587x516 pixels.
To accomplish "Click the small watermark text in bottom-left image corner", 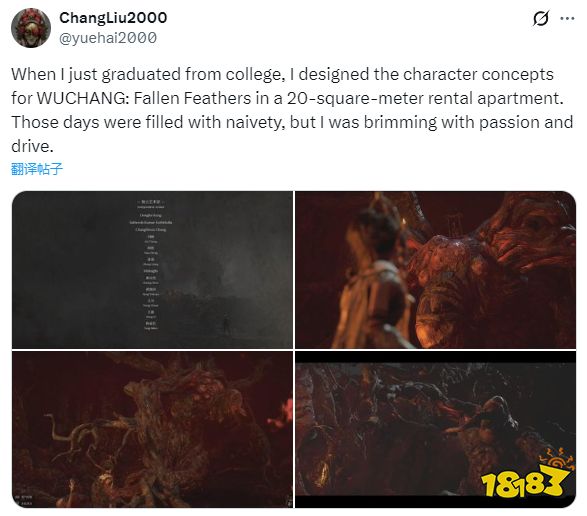I will [23, 501].
